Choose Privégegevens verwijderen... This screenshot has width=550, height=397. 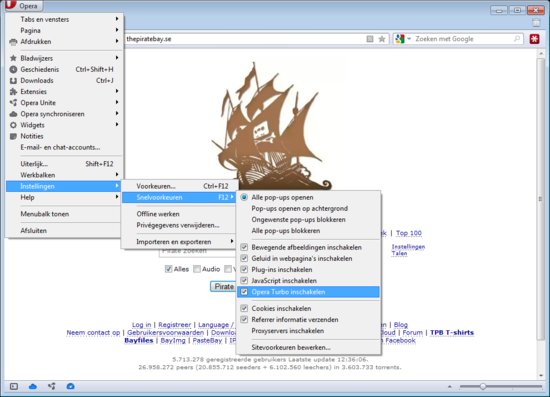[179, 225]
